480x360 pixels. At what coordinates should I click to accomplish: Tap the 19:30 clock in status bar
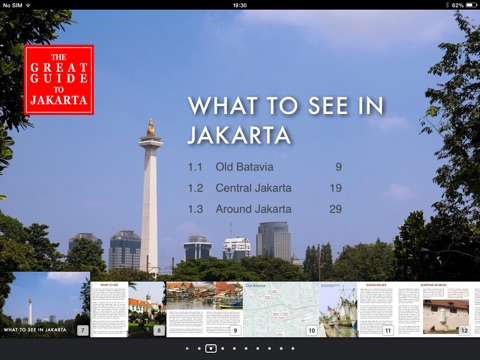[240, 5]
